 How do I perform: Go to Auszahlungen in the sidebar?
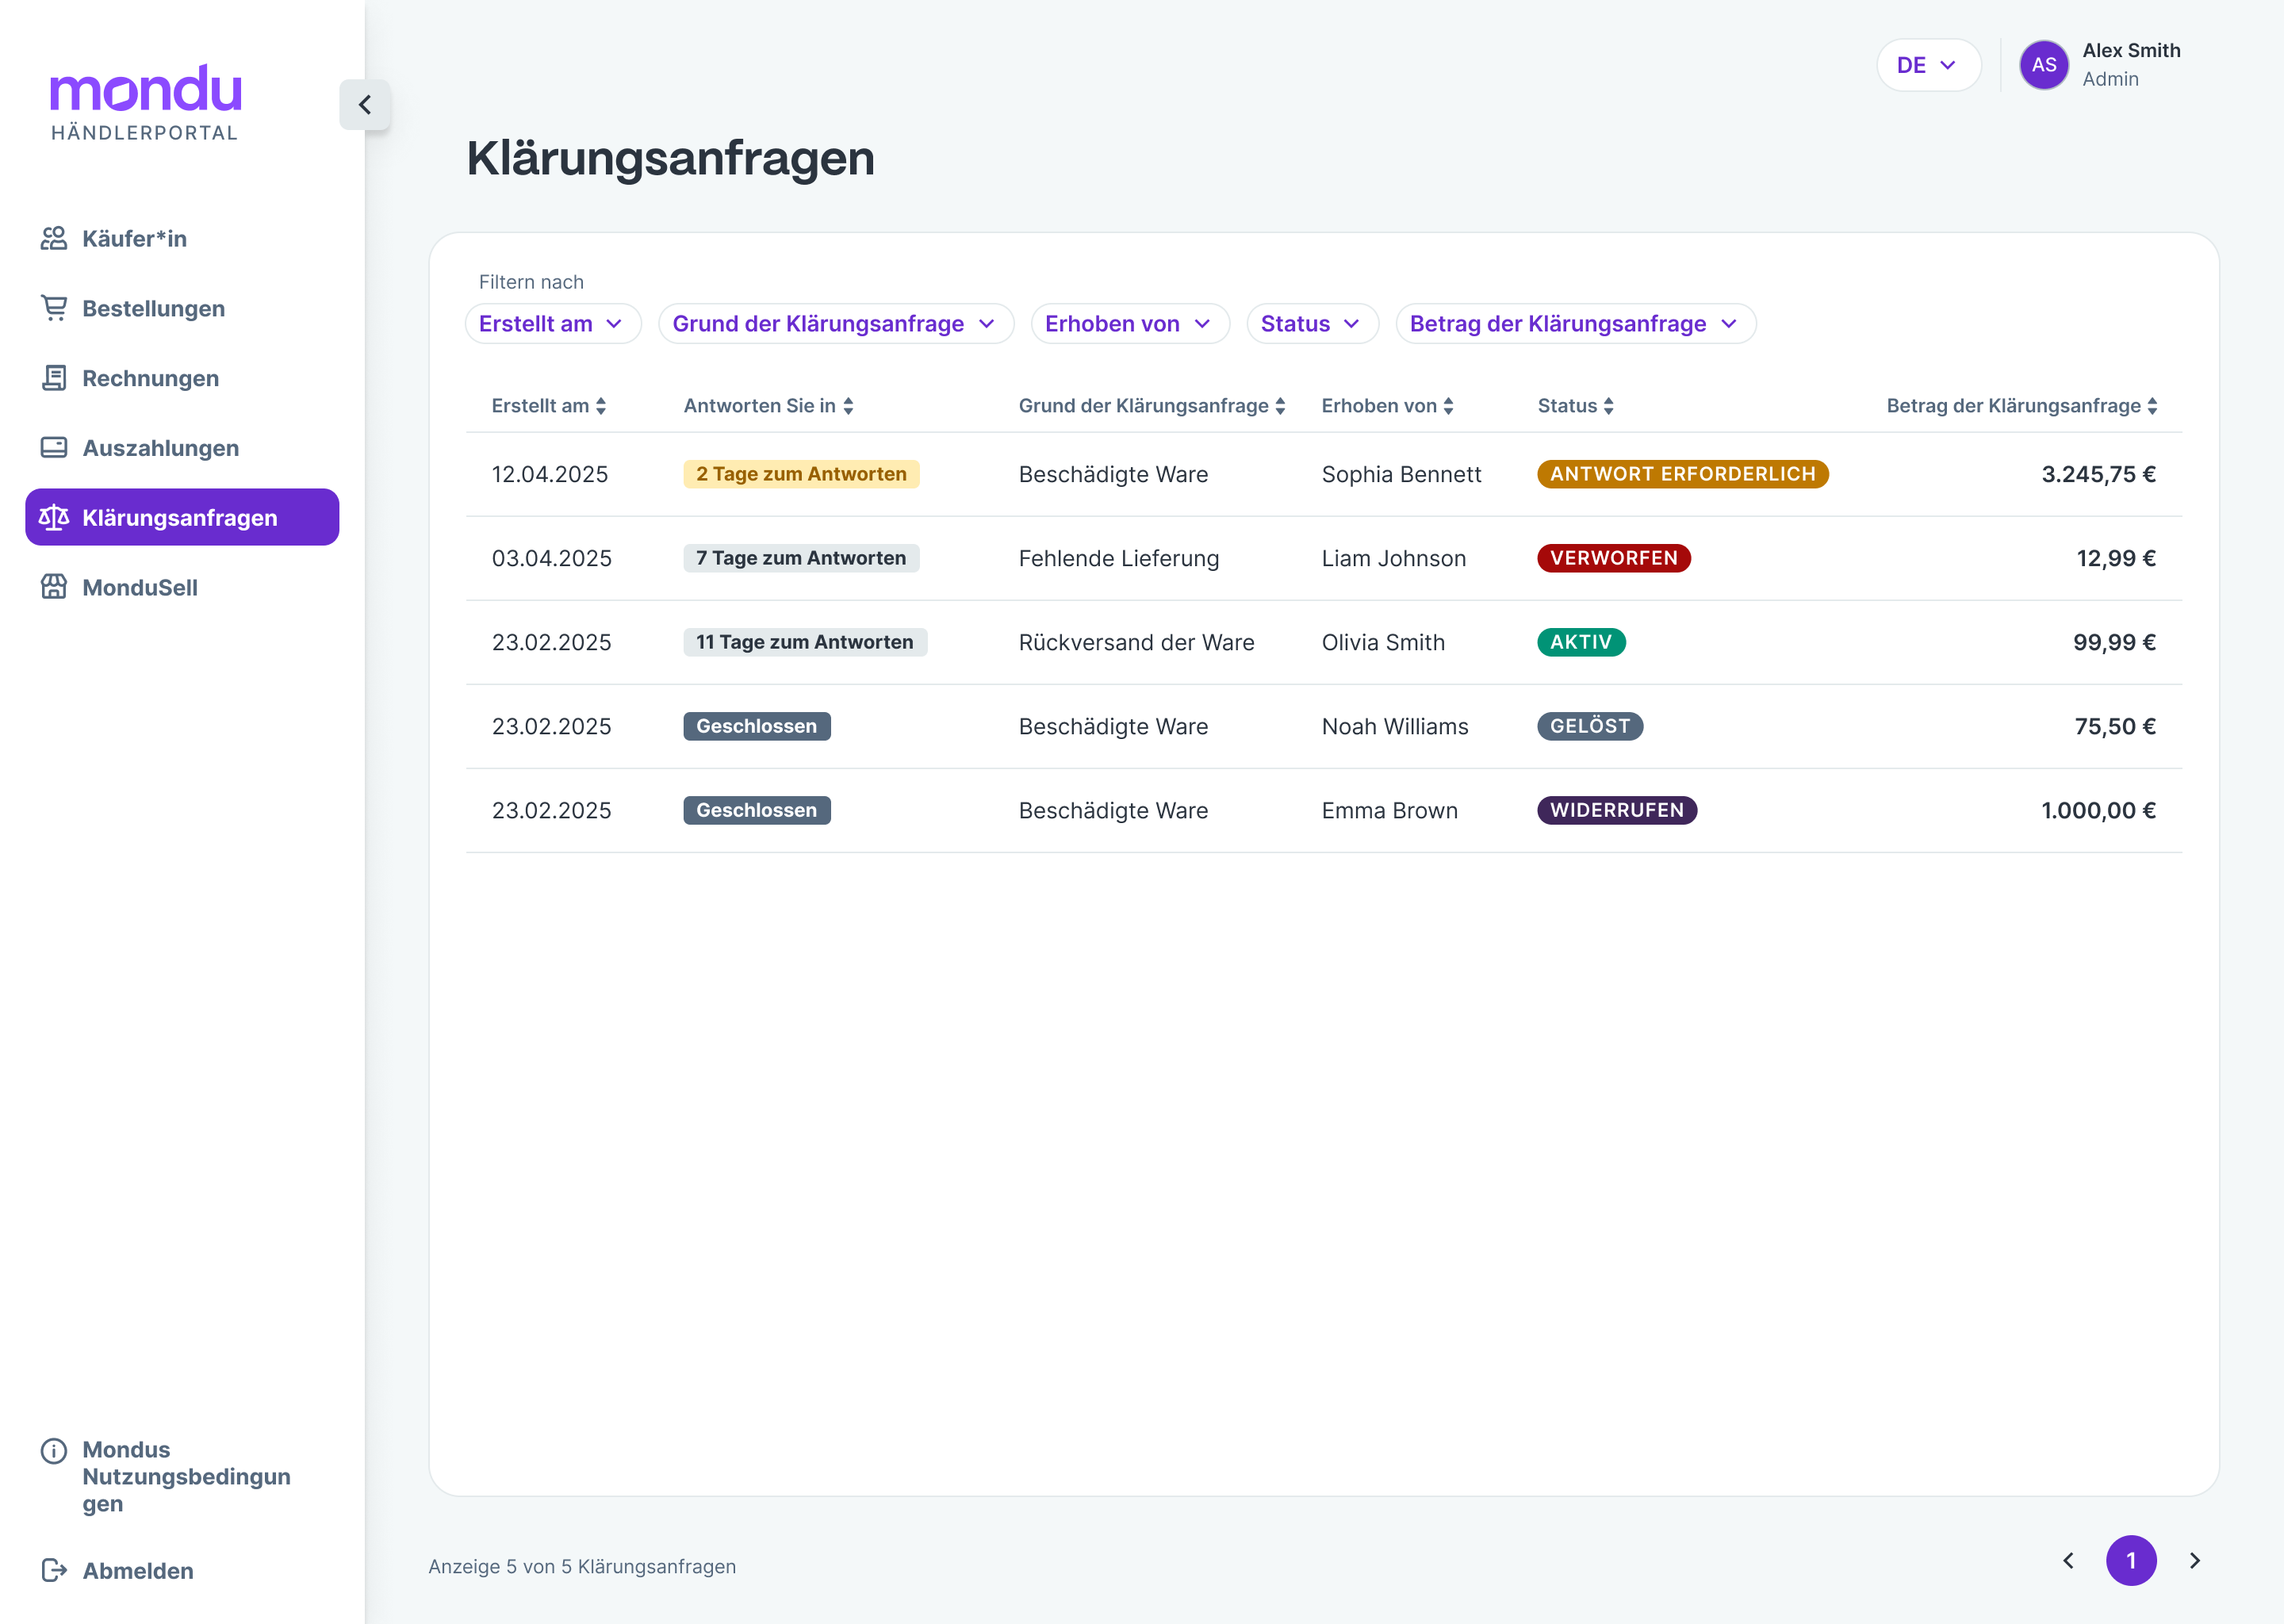pyautogui.click(x=160, y=448)
